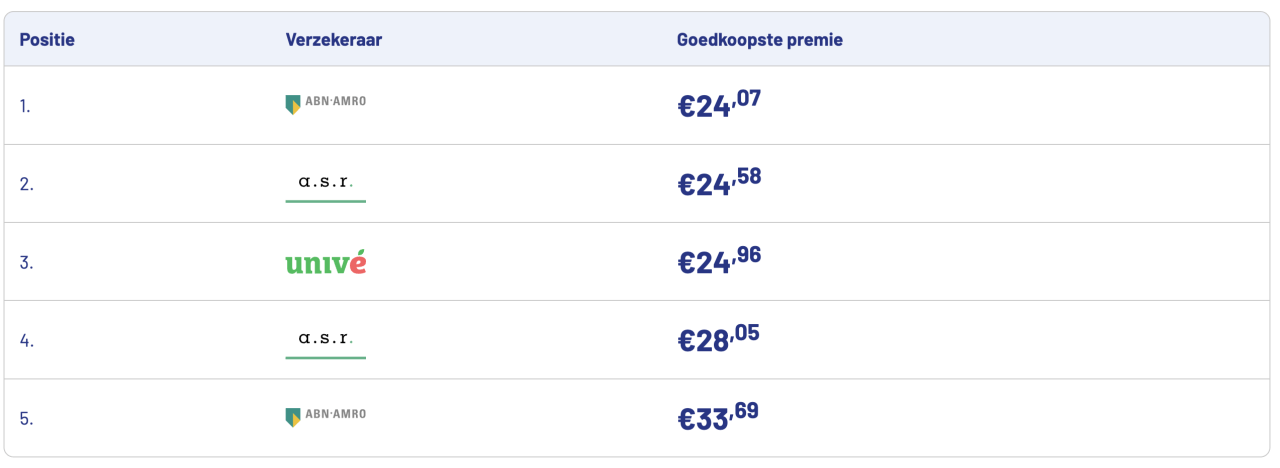Click the ABN AMRO shield icon in row 1
1280x468 pixels.
(292, 104)
